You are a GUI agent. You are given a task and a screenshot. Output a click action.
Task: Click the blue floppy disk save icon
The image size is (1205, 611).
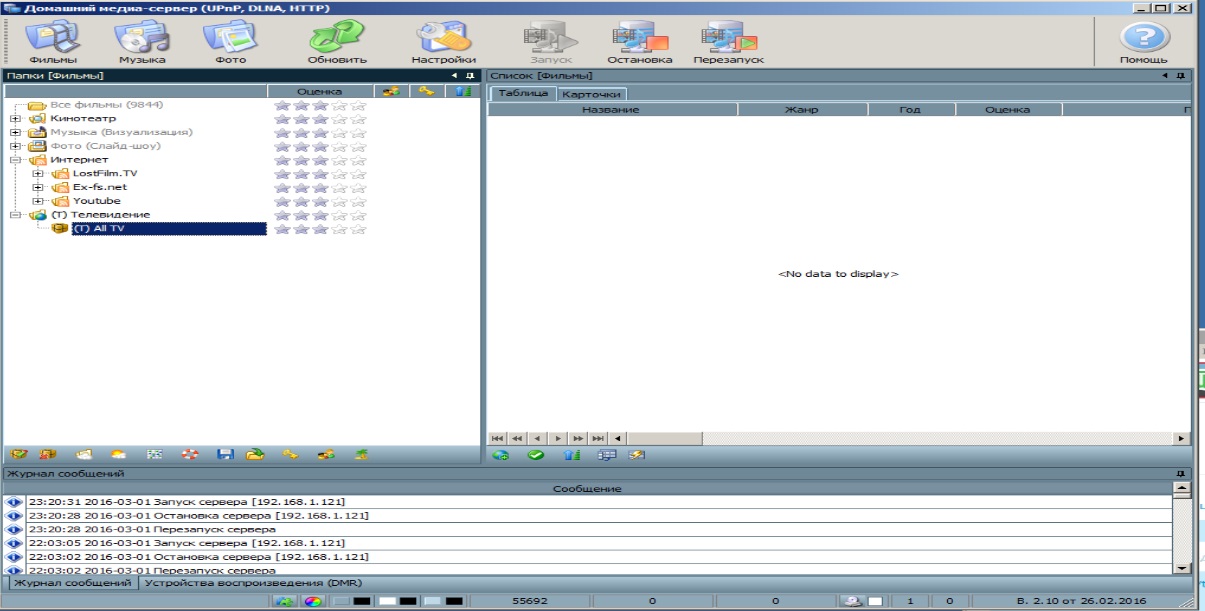tap(225, 455)
